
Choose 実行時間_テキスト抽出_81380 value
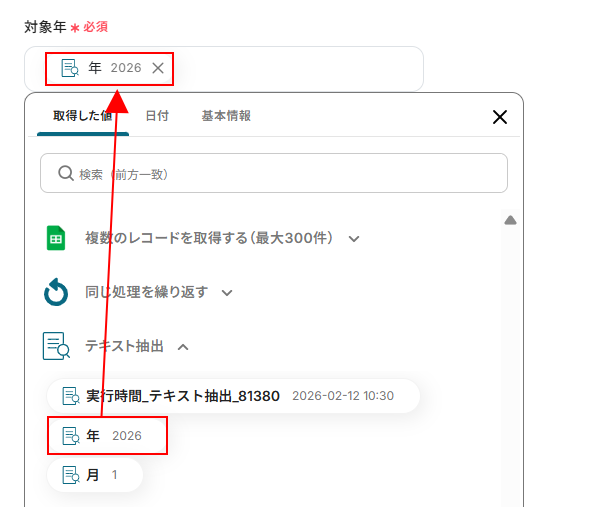coord(233,396)
